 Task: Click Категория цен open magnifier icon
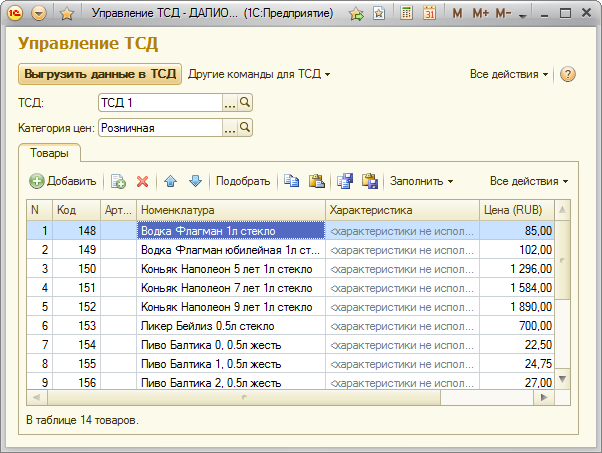pyautogui.click(x=245, y=128)
